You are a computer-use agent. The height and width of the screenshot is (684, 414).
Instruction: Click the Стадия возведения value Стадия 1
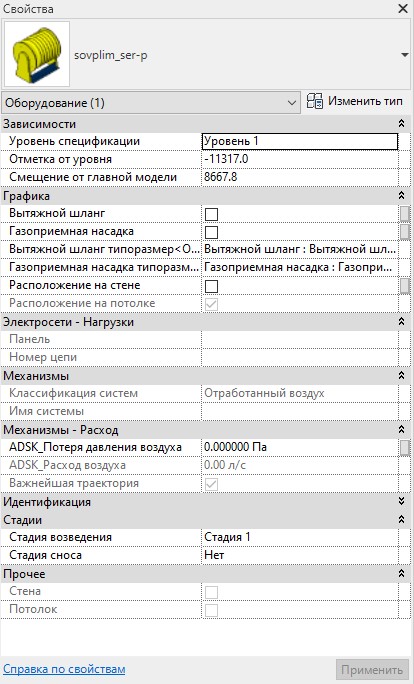(x=300, y=537)
